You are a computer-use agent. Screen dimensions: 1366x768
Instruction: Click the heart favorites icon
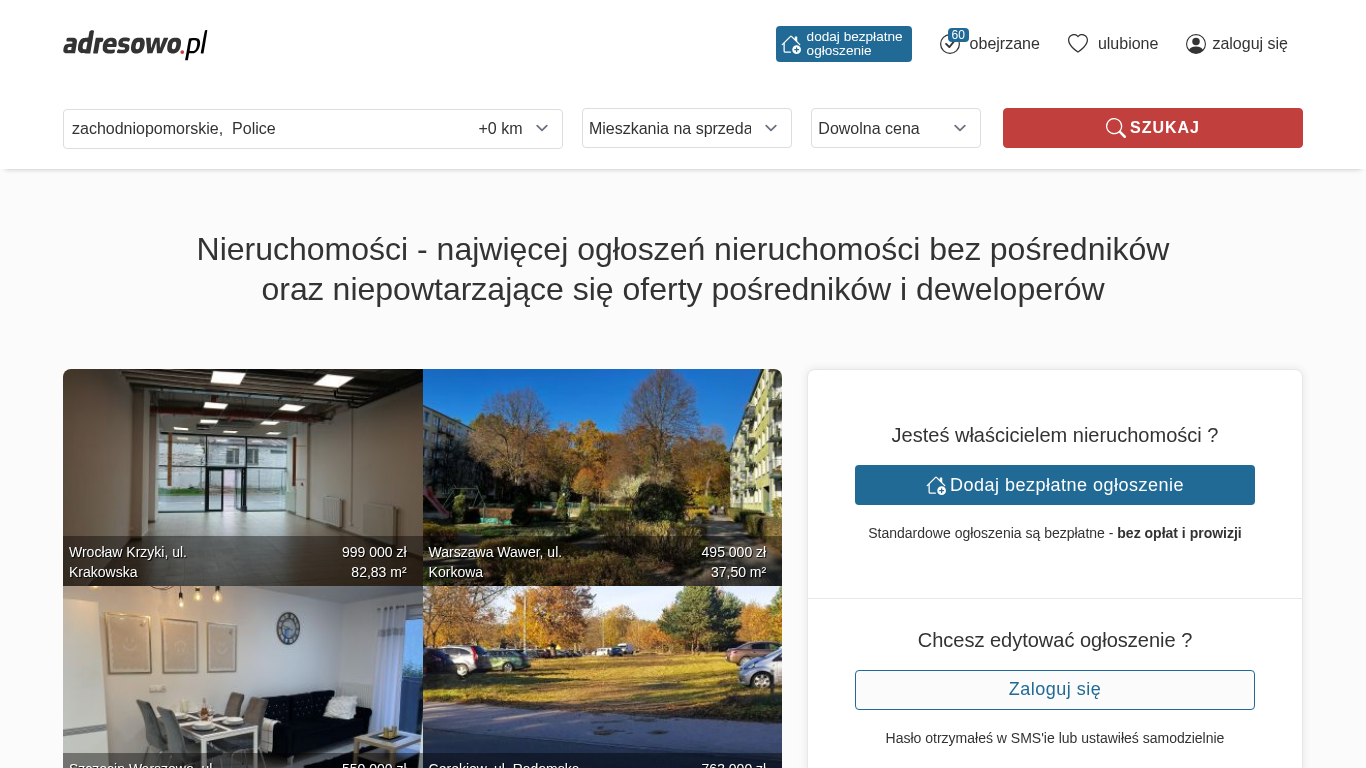(x=1077, y=44)
